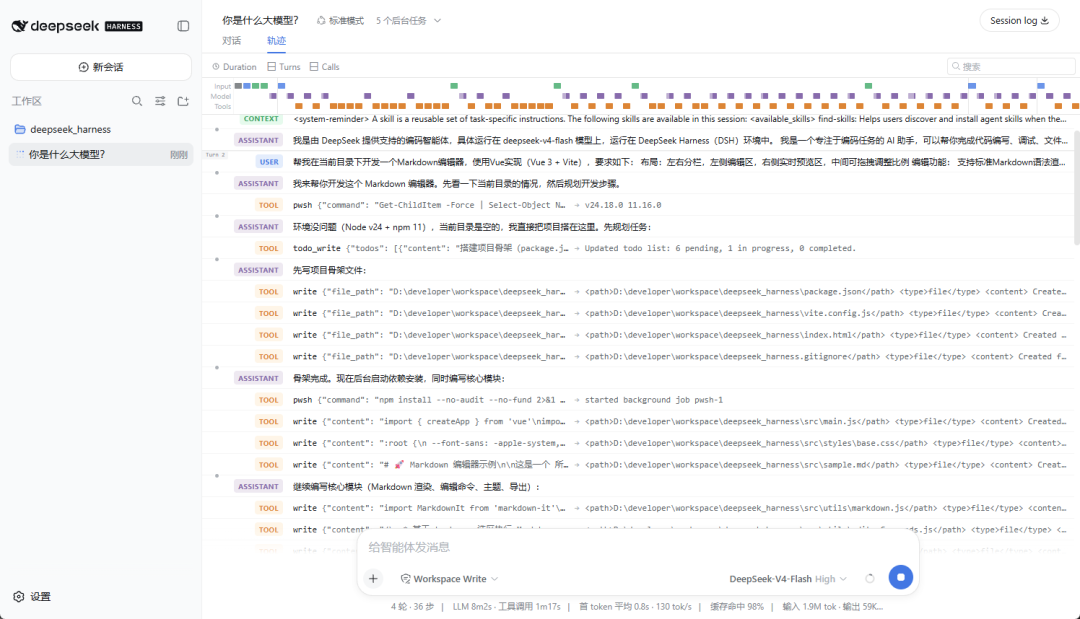Click the gray Input block in timeline
1080x619 pixels.
click(238, 86)
